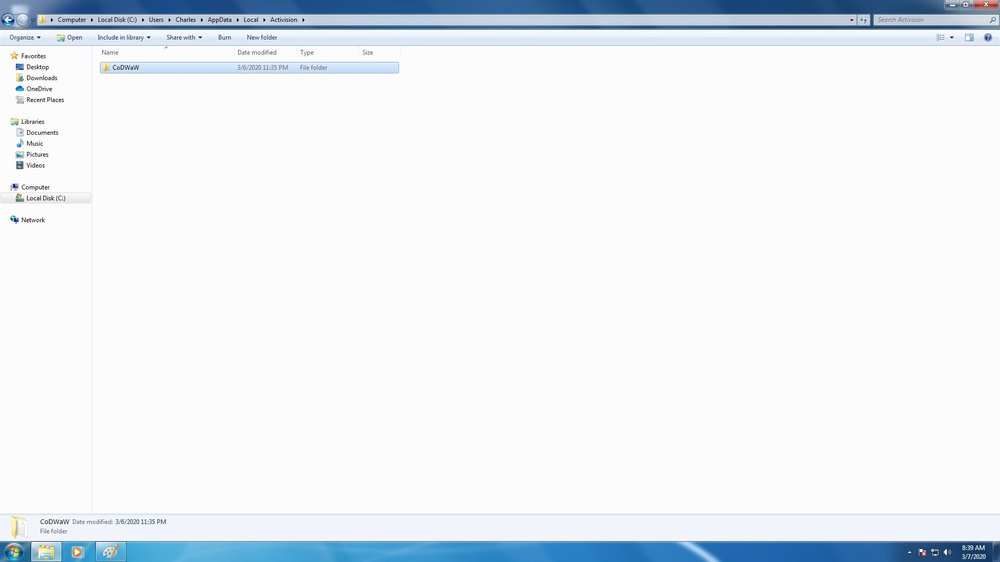Select the CoDWaW folder

click(x=126, y=68)
